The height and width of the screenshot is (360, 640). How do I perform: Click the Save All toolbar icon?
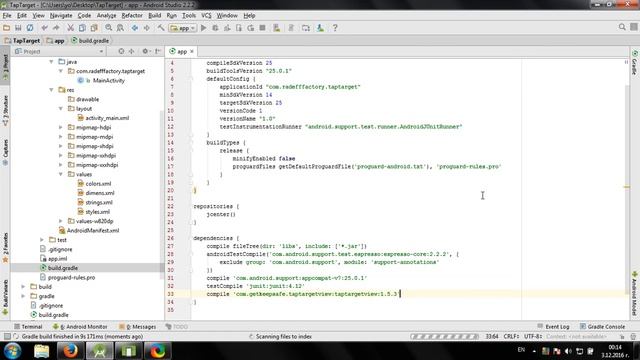pos(18,28)
